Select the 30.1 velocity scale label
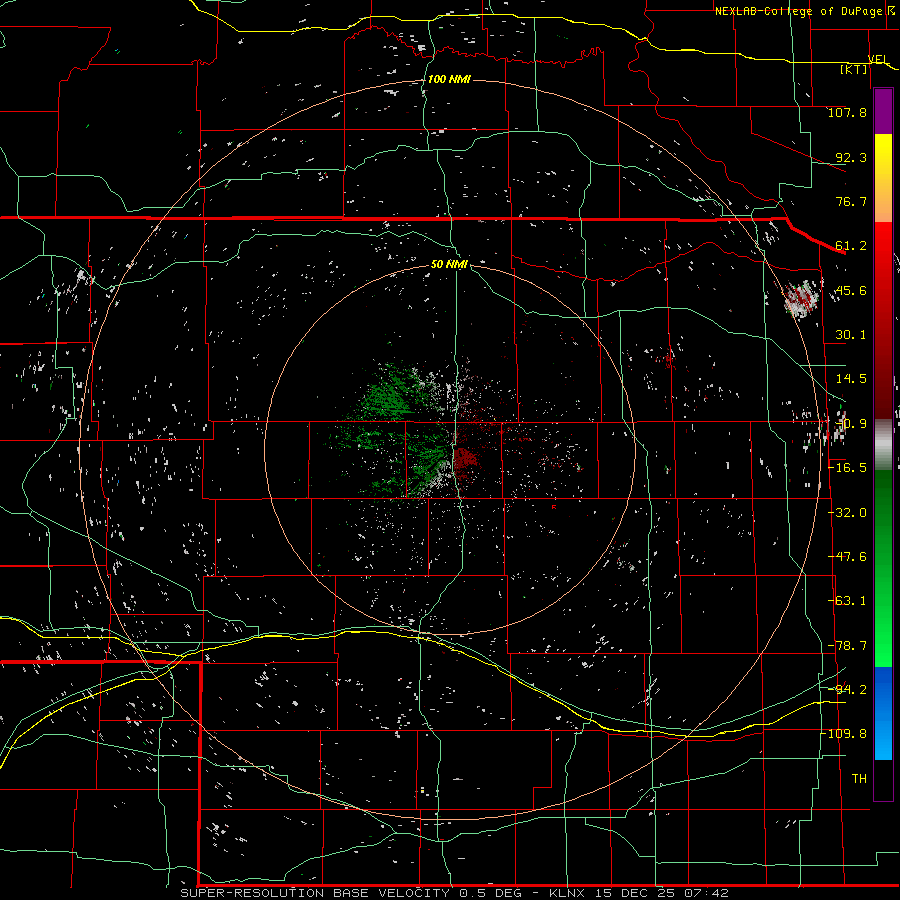Image resolution: width=900 pixels, height=900 pixels. pyautogui.click(x=851, y=335)
